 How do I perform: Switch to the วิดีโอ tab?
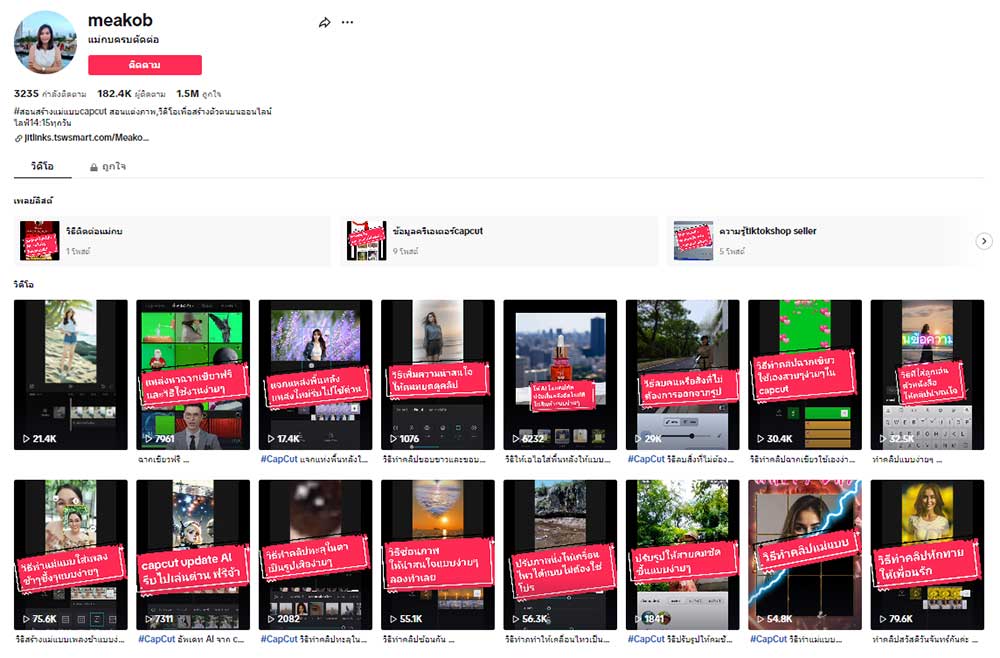point(42,166)
